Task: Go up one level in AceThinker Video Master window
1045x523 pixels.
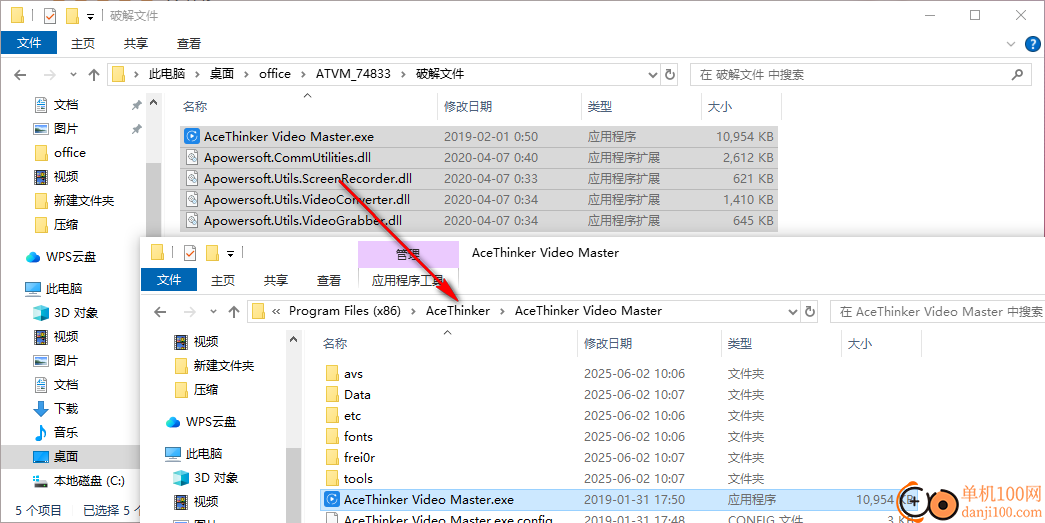Action: pyautogui.click(x=234, y=311)
